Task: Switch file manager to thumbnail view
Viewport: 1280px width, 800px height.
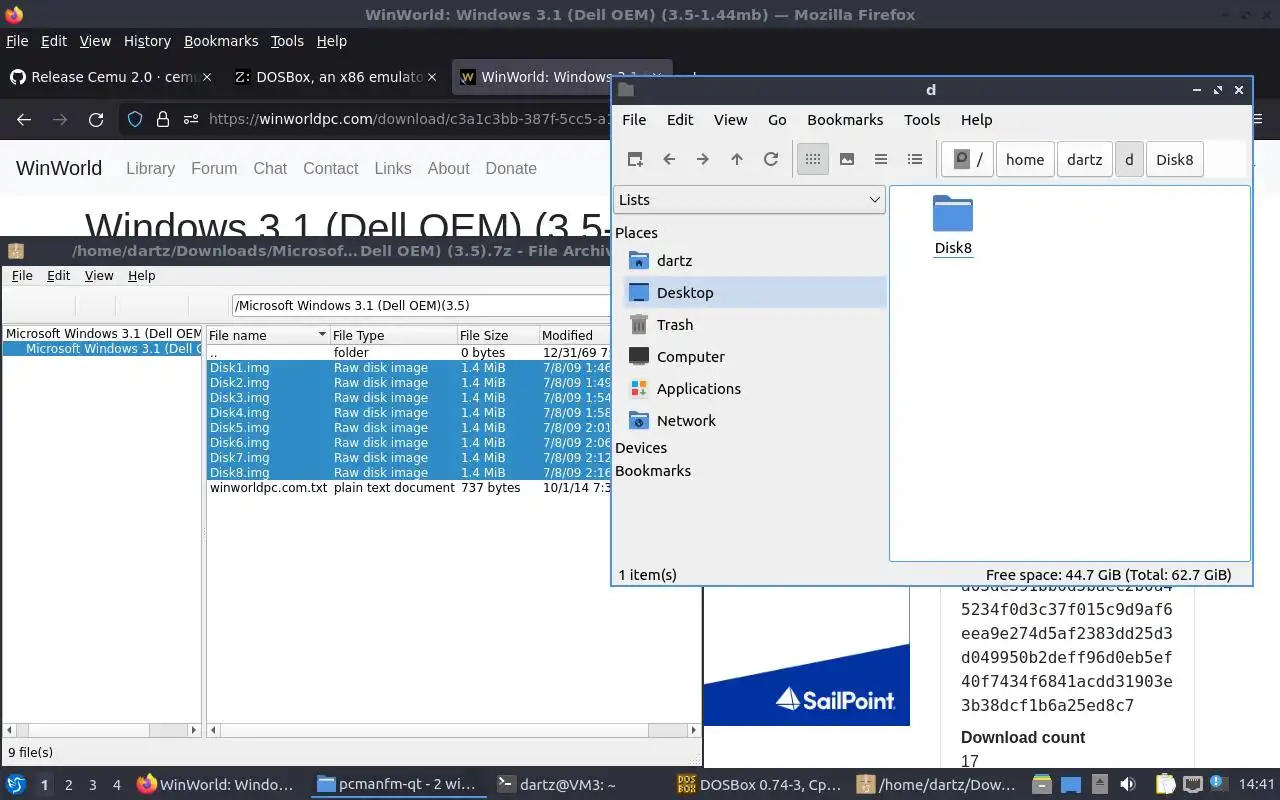Action: [847, 159]
